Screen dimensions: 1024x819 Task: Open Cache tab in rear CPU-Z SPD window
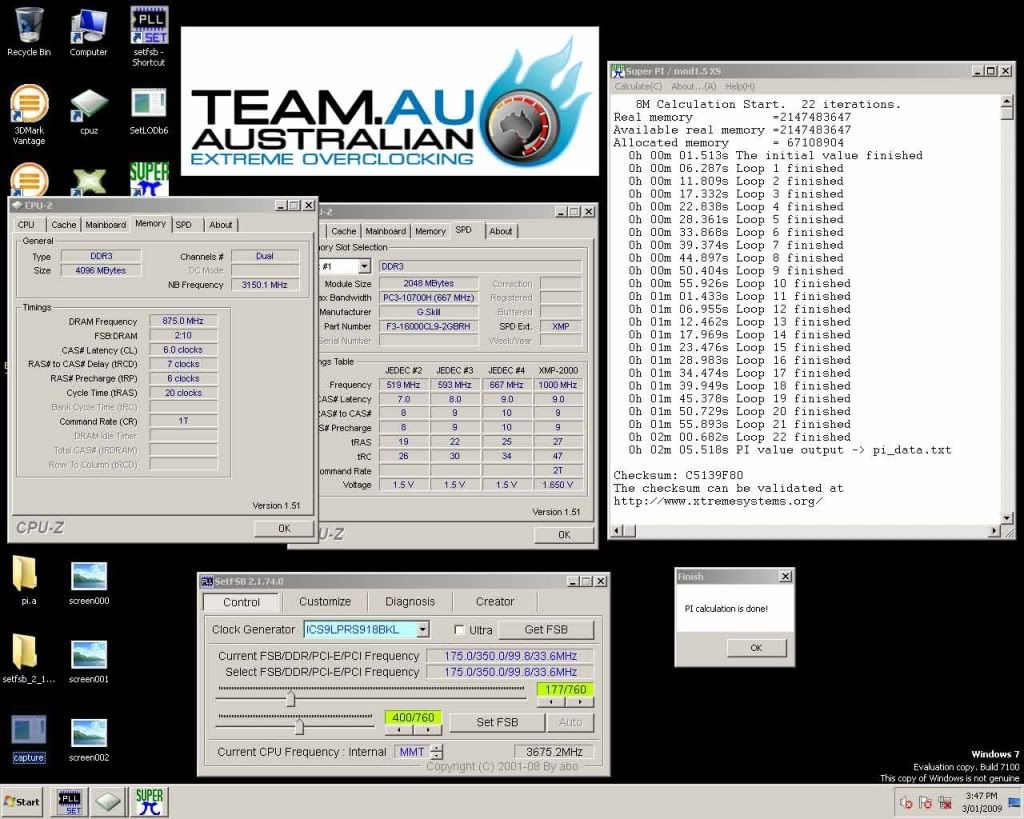click(344, 231)
